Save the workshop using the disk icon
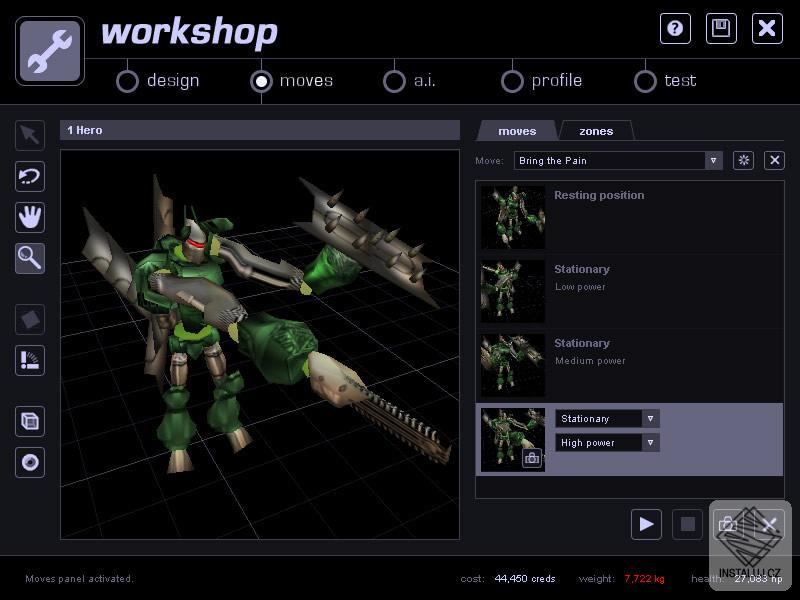This screenshot has height=600, width=800. pos(721,28)
